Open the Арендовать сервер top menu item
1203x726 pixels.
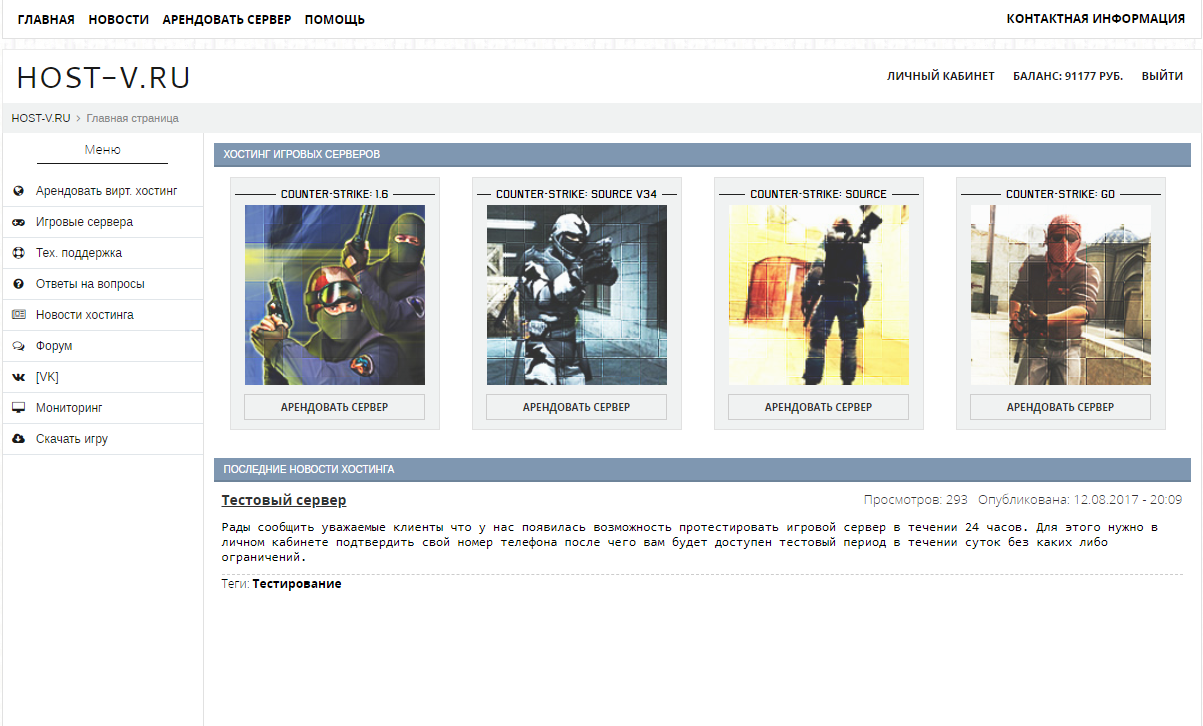pyautogui.click(x=227, y=20)
